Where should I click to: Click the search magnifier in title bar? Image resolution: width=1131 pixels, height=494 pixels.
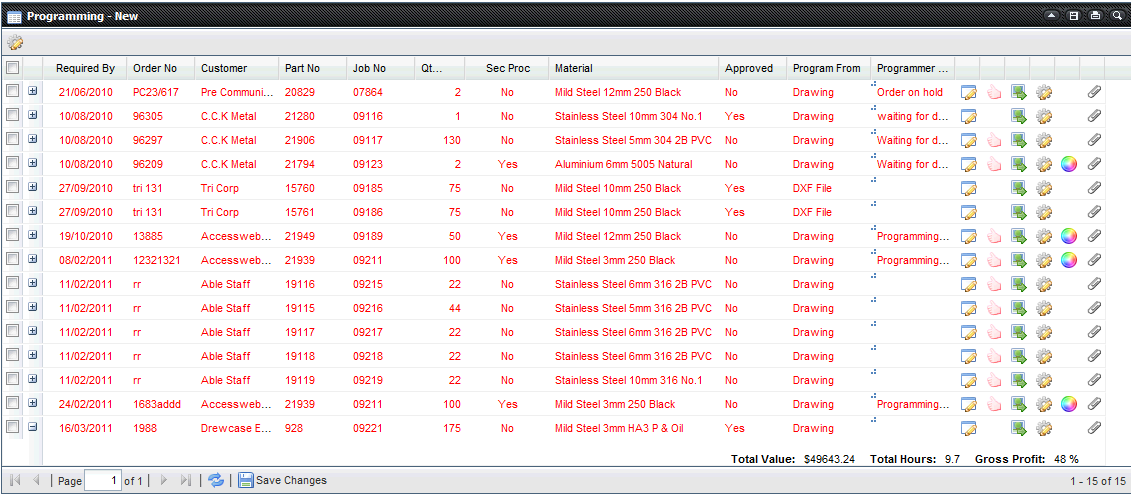tap(1117, 16)
